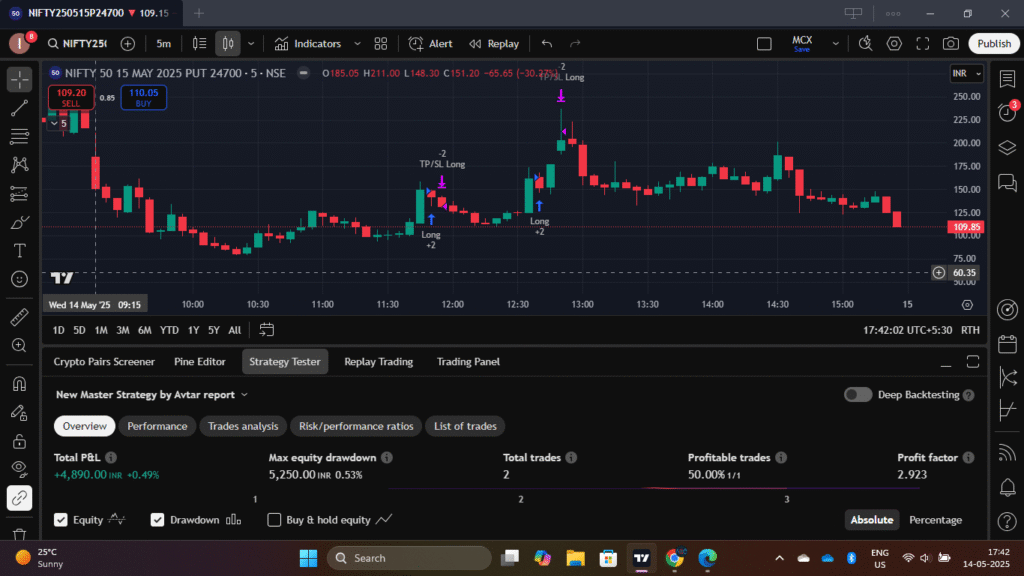1024x576 pixels.
Task: Enter fullscreen mode
Action: pos(923,44)
